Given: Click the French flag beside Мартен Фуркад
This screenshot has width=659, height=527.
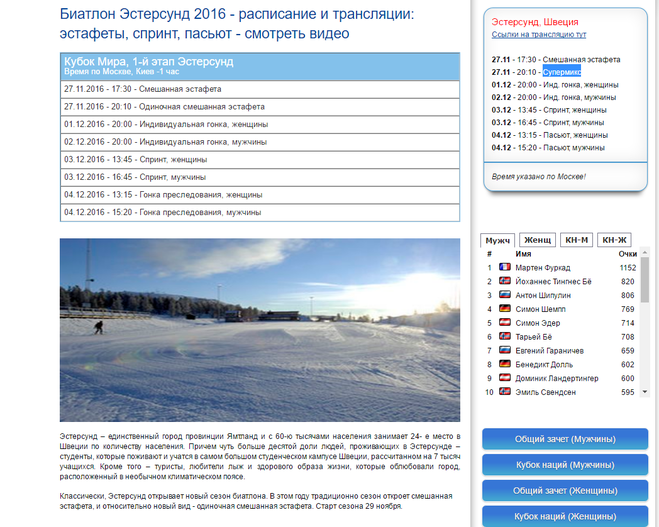Looking at the screenshot, I should (x=505, y=268).
